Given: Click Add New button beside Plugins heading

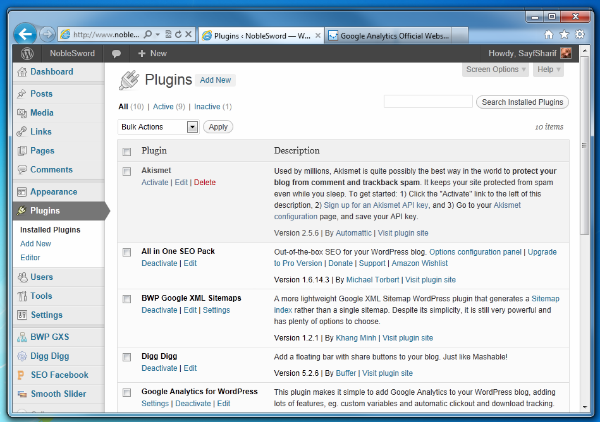Looking at the screenshot, I should click(215, 80).
